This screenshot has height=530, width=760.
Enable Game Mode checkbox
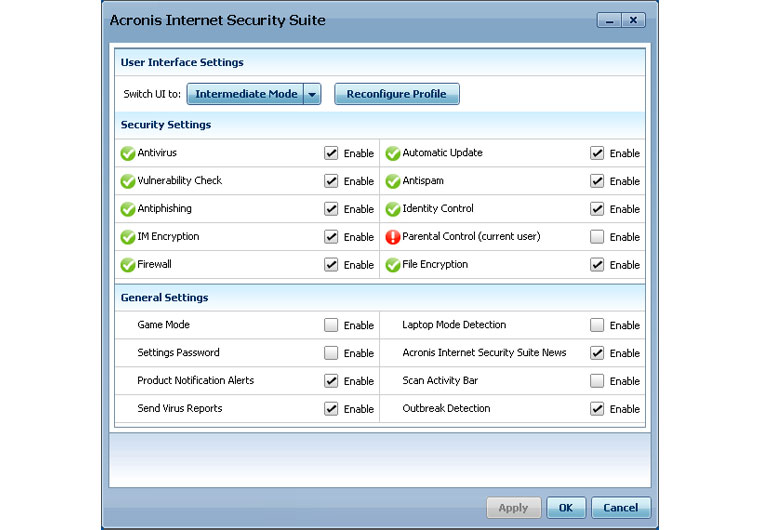(331, 325)
